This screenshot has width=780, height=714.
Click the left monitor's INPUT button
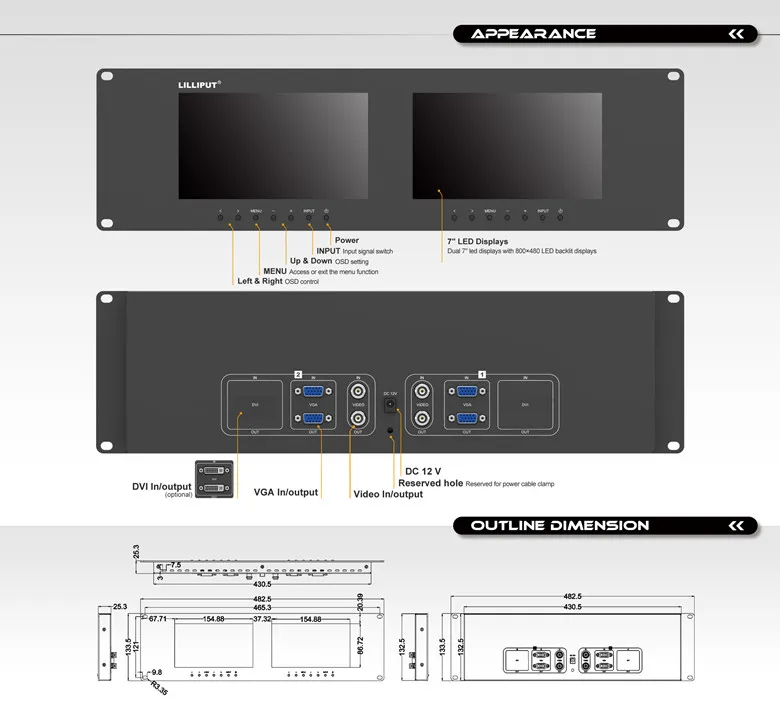[309, 217]
